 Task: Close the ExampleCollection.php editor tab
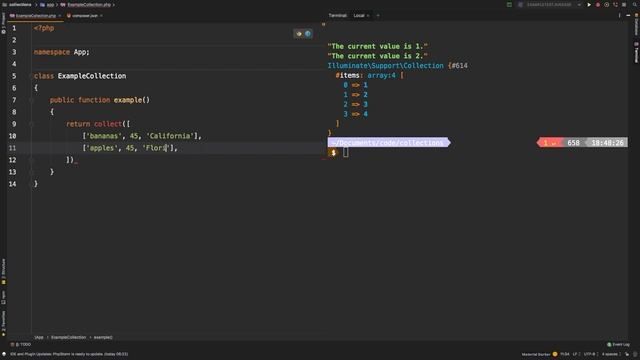pos(60,16)
